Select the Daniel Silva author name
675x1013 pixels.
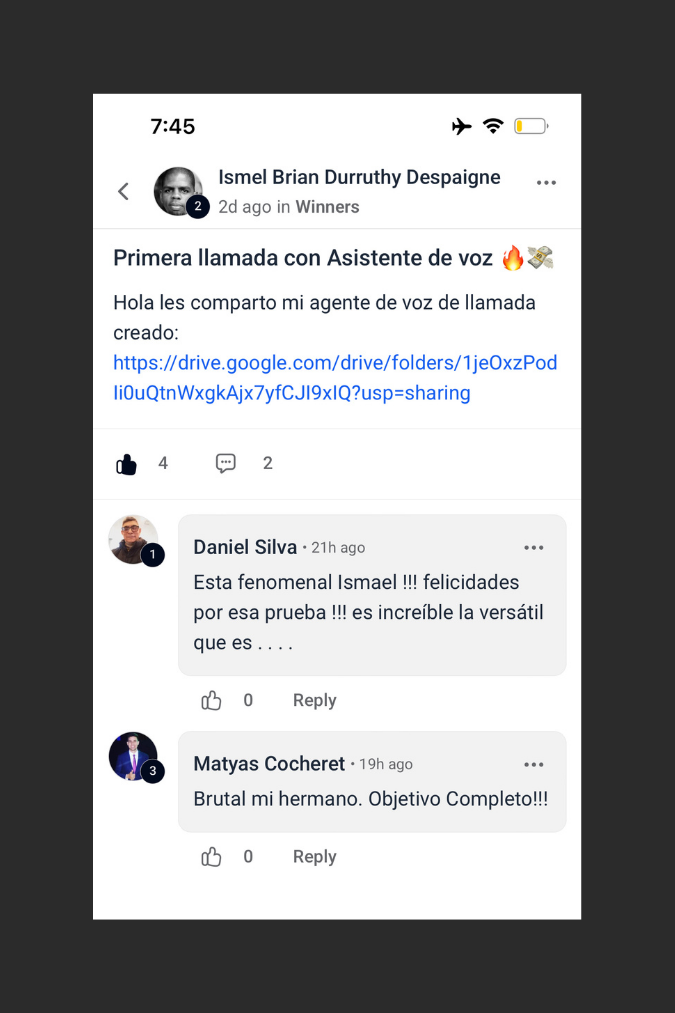245,547
